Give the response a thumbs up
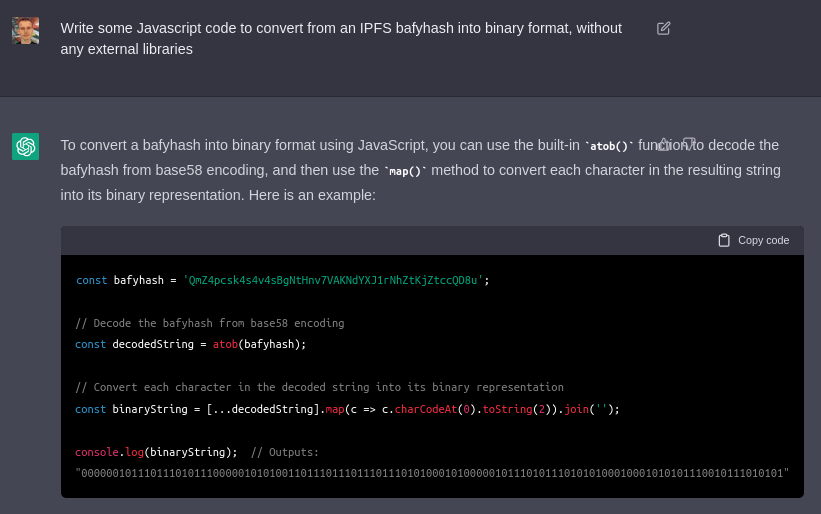821x514 pixels. coord(664,144)
